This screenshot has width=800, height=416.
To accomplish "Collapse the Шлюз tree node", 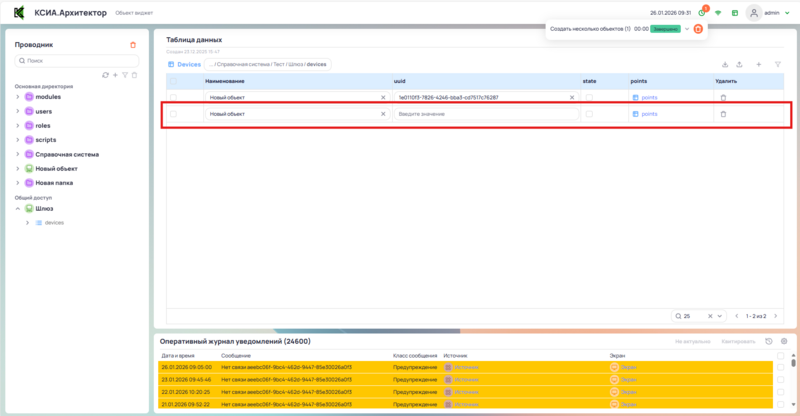I will 17,208.
